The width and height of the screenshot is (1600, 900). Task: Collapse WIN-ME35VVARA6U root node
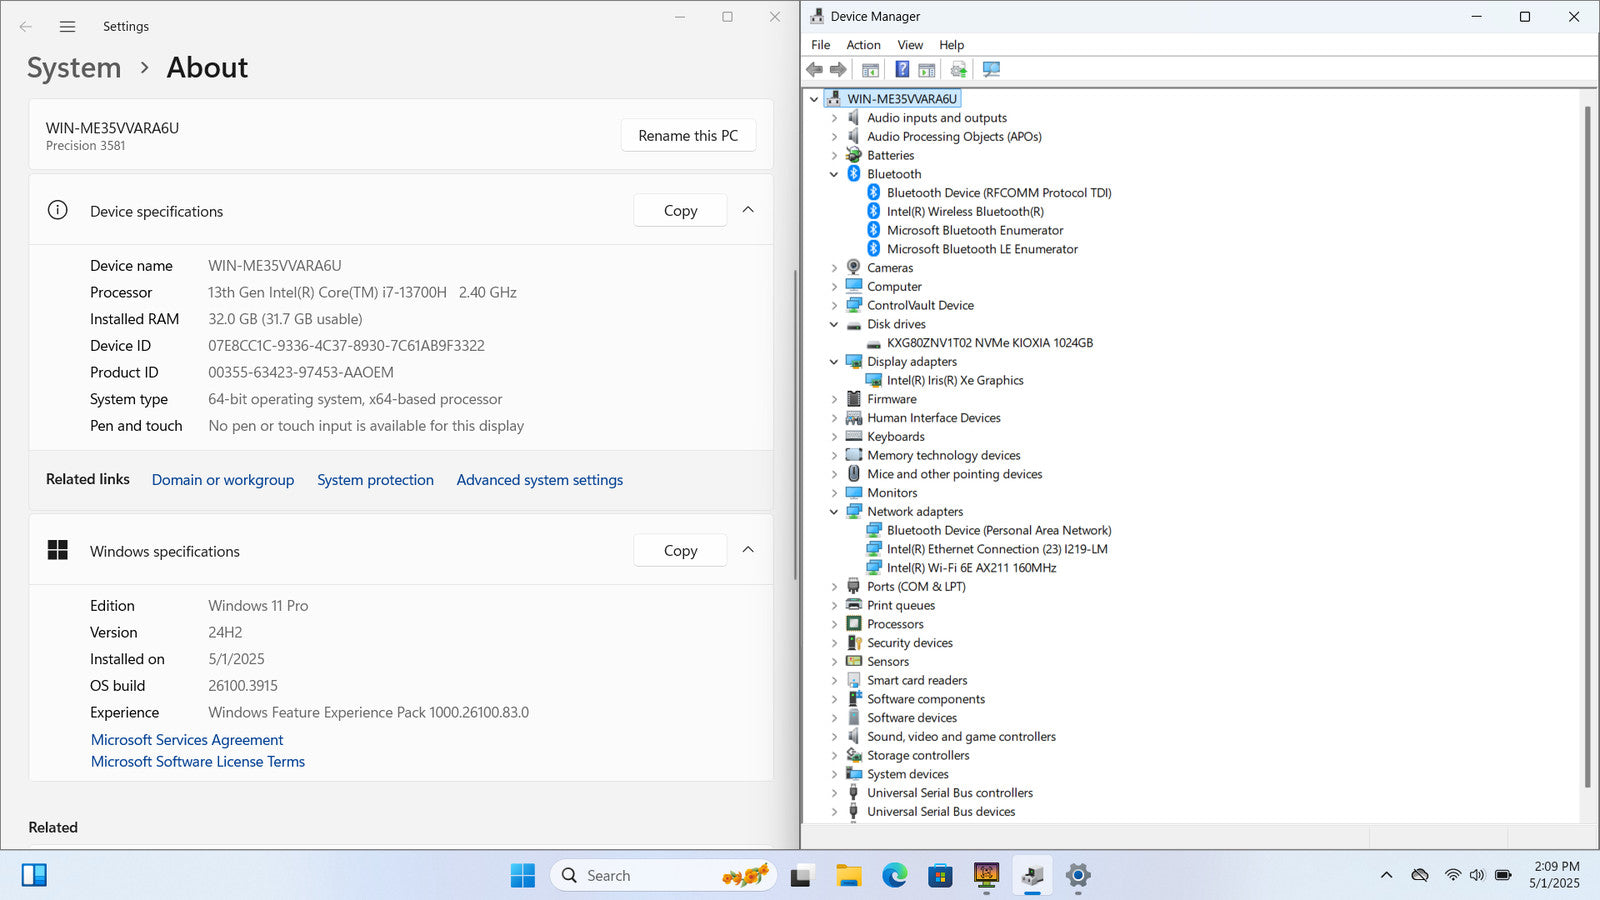814,99
